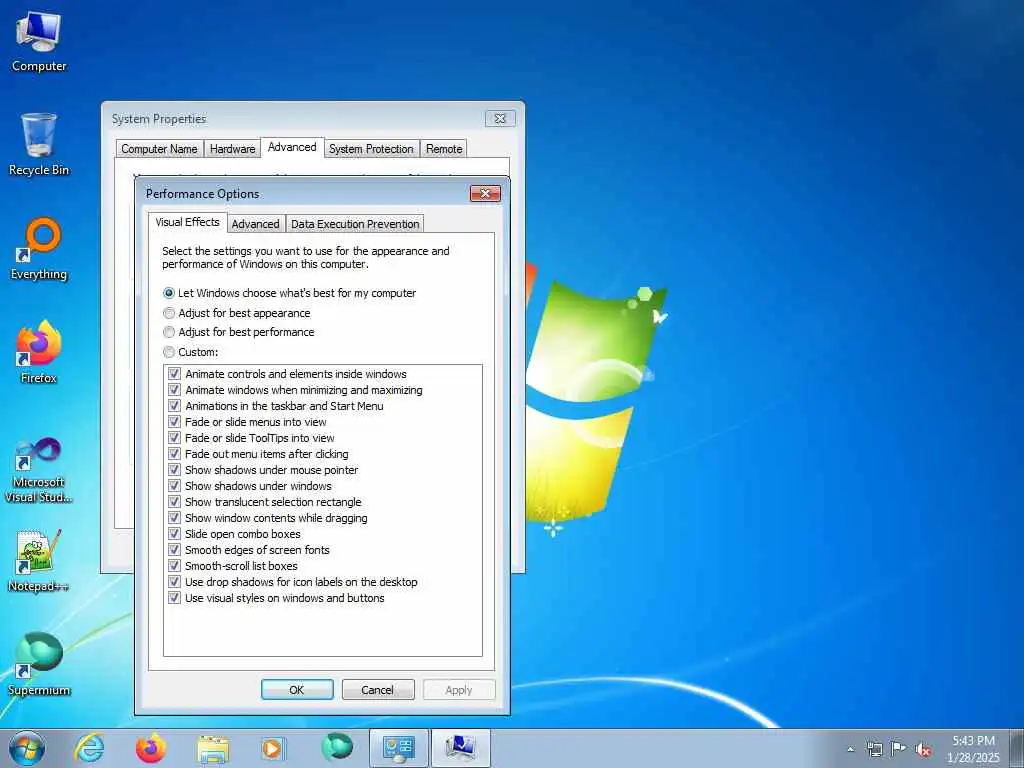Select the Microsoft Visual Studio desktop shortcut
Viewport: 1024px width, 768px height.
[39, 470]
